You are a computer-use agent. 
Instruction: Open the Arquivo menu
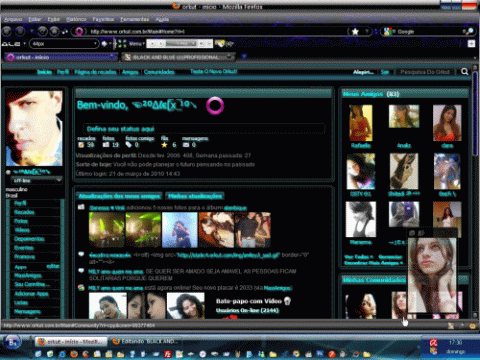tap(13, 19)
